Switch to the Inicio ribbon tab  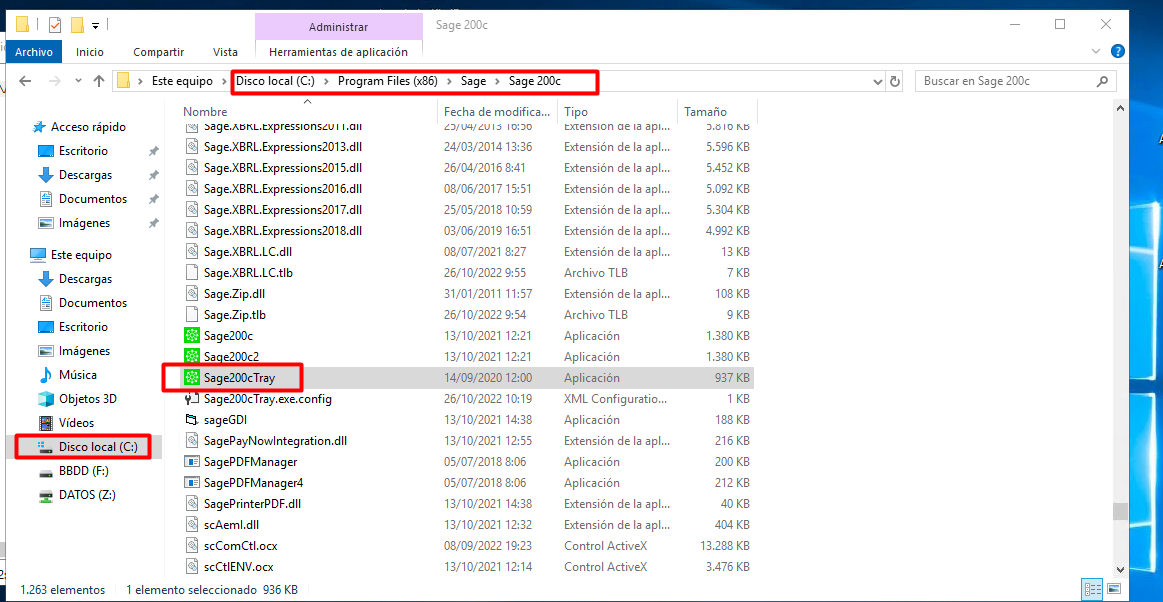point(90,52)
